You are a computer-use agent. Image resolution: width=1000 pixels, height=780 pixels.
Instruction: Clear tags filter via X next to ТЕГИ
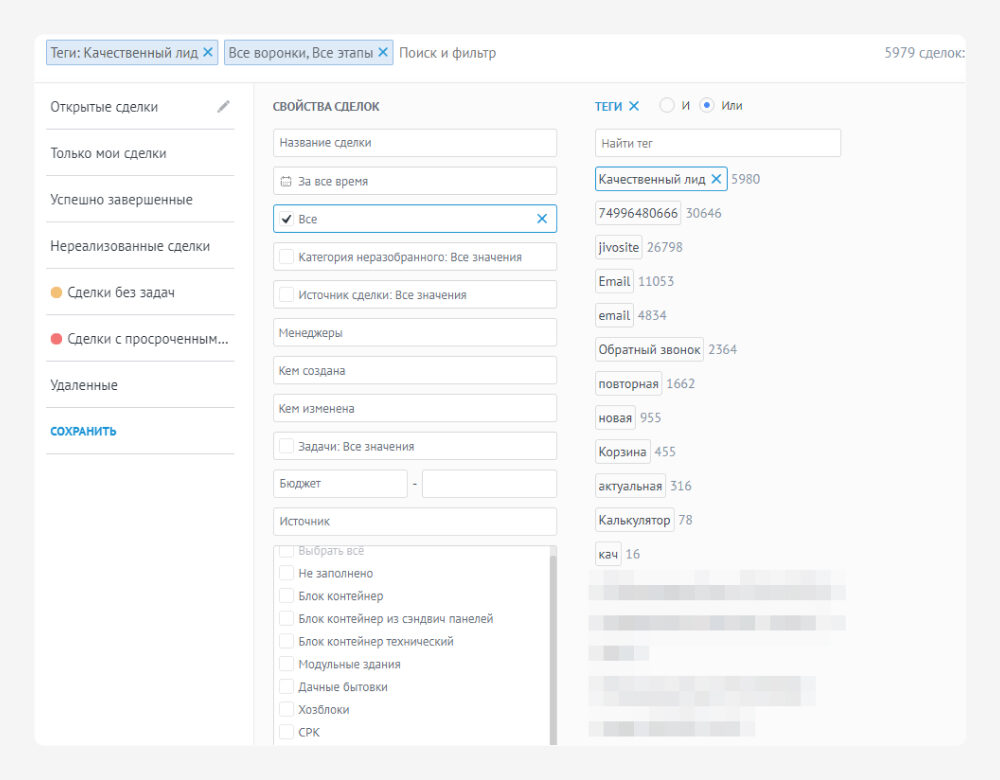point(634,106)
